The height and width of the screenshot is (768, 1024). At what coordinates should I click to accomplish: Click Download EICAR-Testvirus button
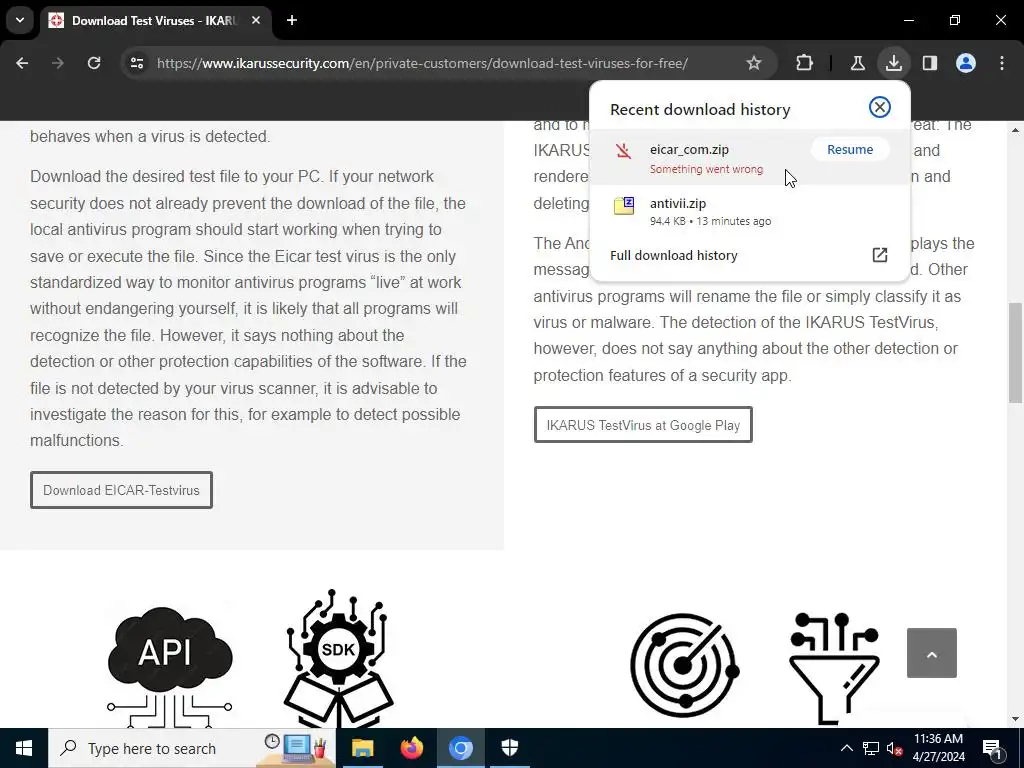pos(121,490)
